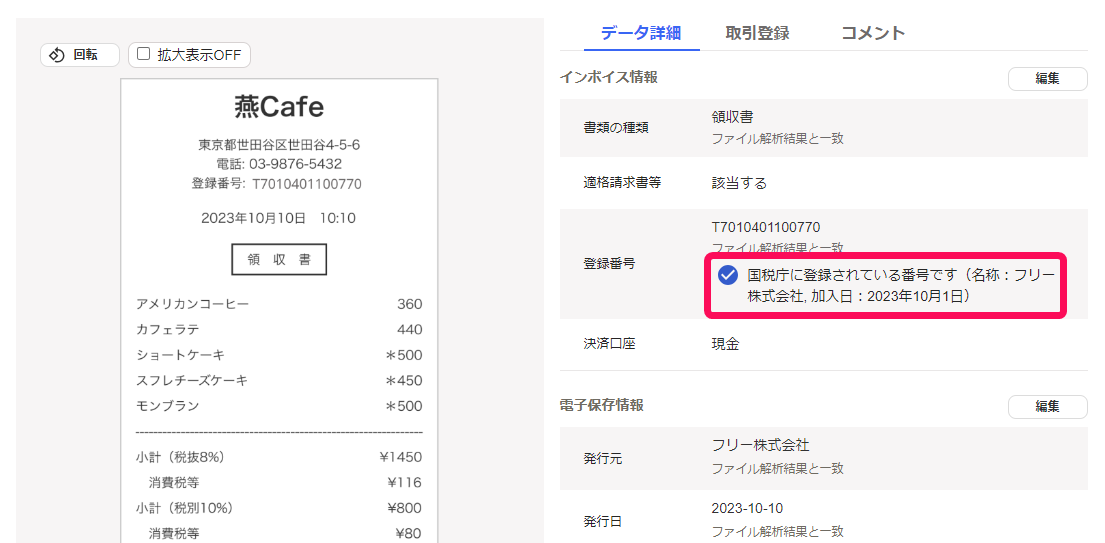This screenshot has height=543, width=1105.
Task: Click the ショートケーキ line item
Action: click(279, 355)
